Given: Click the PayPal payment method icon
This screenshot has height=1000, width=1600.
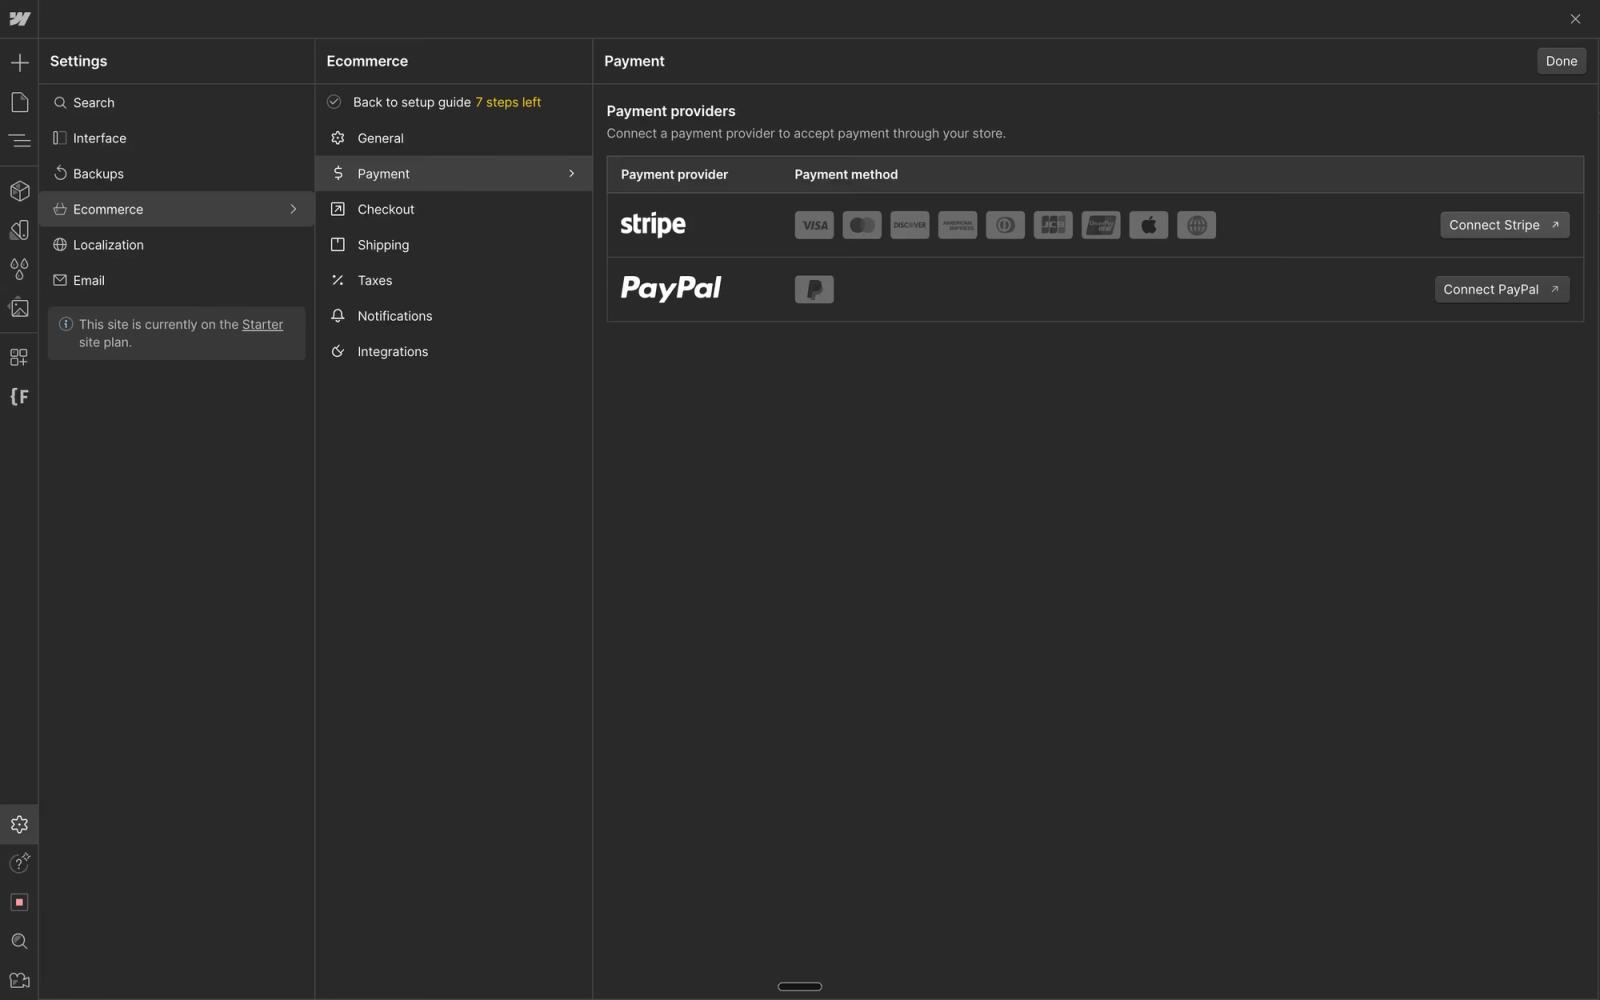Looking at the screenshot, I should pyautogui.click(x=814, y=289).
